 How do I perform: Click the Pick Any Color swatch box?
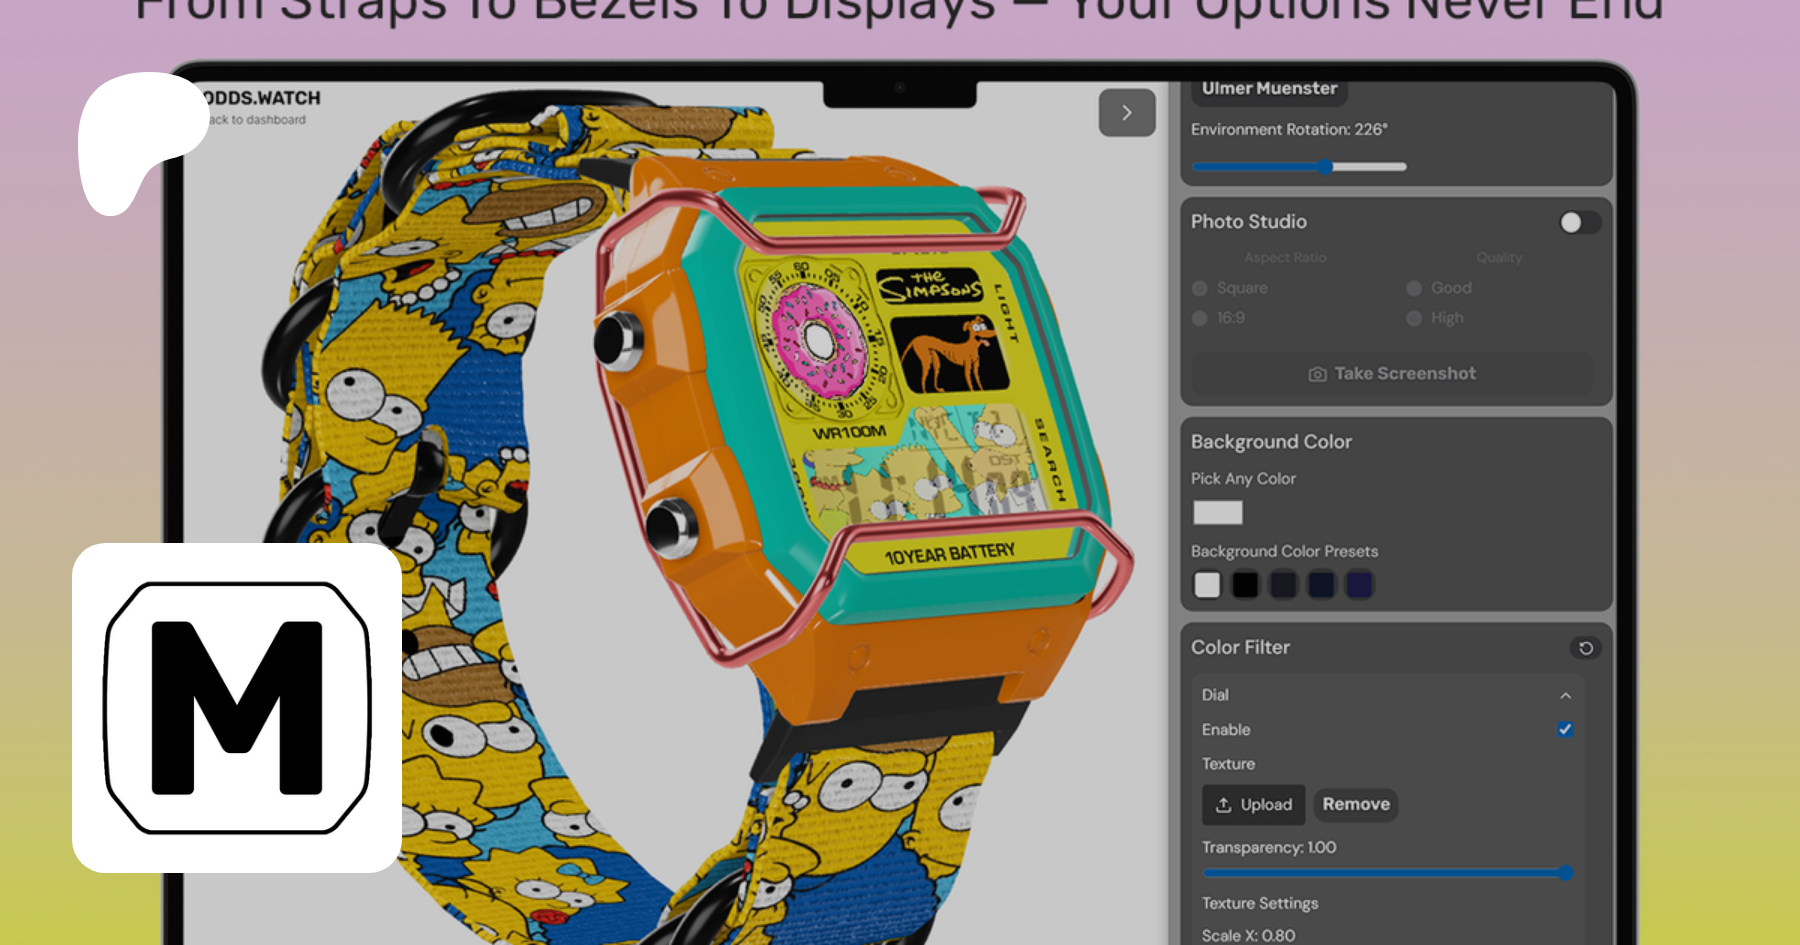coord(1217,513)
